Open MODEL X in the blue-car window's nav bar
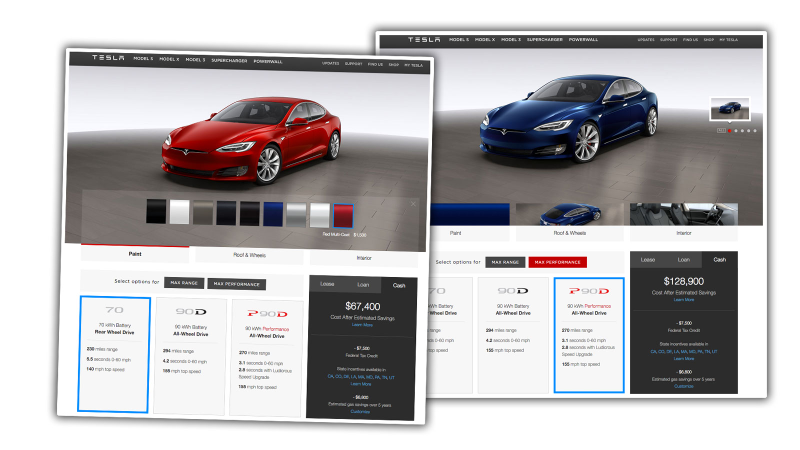The height and width of the screenshot is (450, 800). pyautogui.click(x=485, y=39)
